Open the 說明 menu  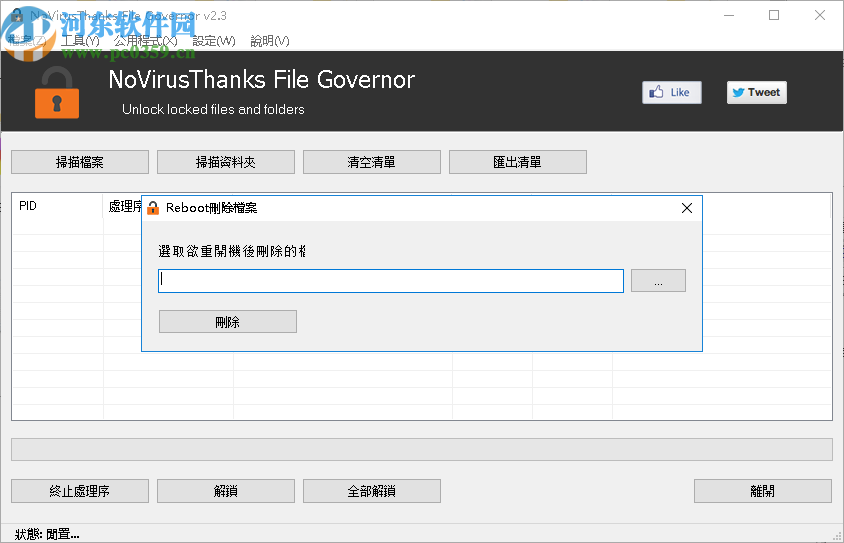point(270,41)
